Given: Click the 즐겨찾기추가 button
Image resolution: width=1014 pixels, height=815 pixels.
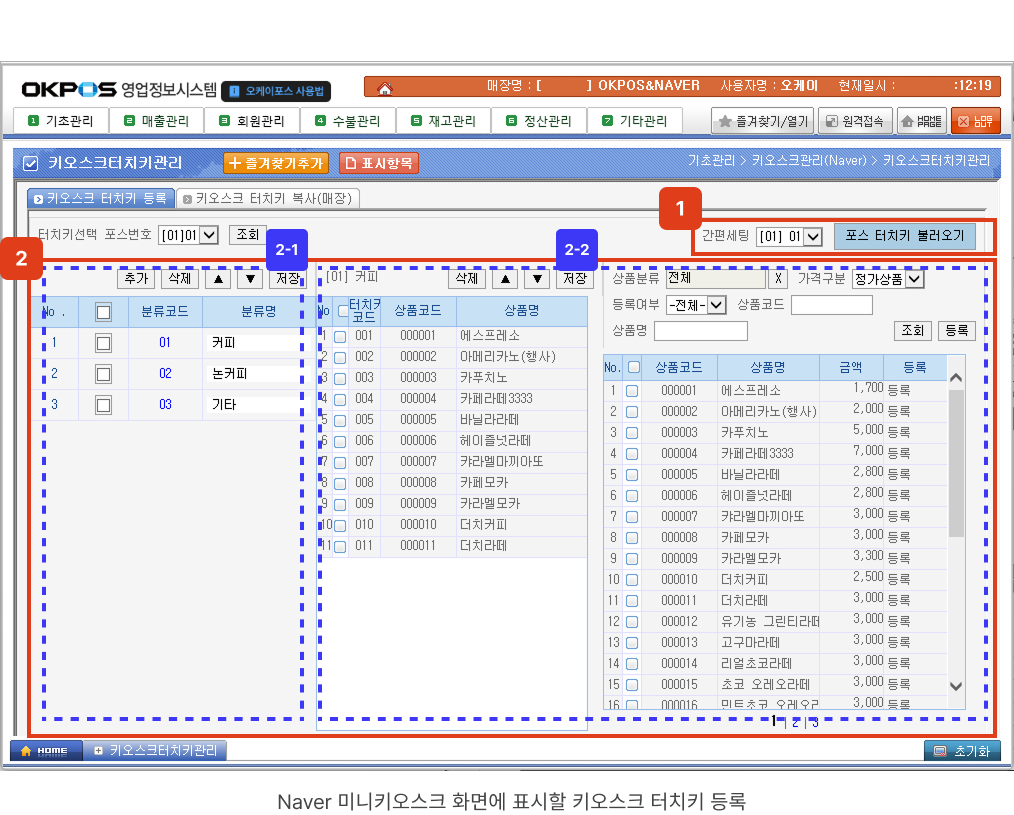Looking at the screenshot, I should [276, 162].
